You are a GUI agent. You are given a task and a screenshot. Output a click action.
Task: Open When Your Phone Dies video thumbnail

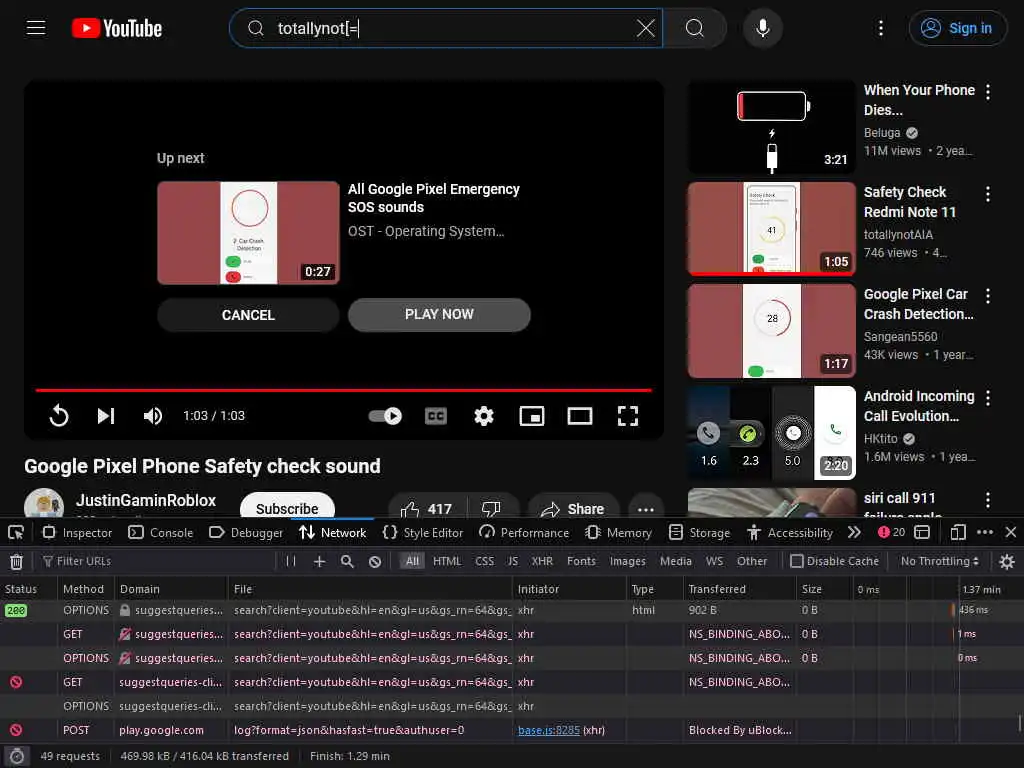(x=771, y=127)
